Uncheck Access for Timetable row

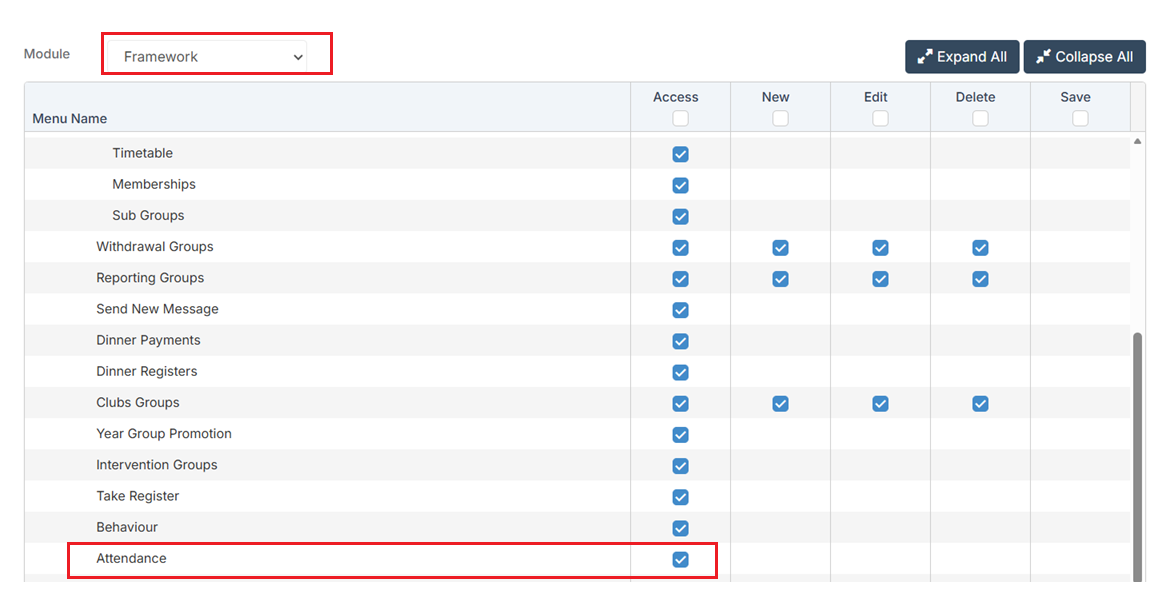[x=680, y=154]
